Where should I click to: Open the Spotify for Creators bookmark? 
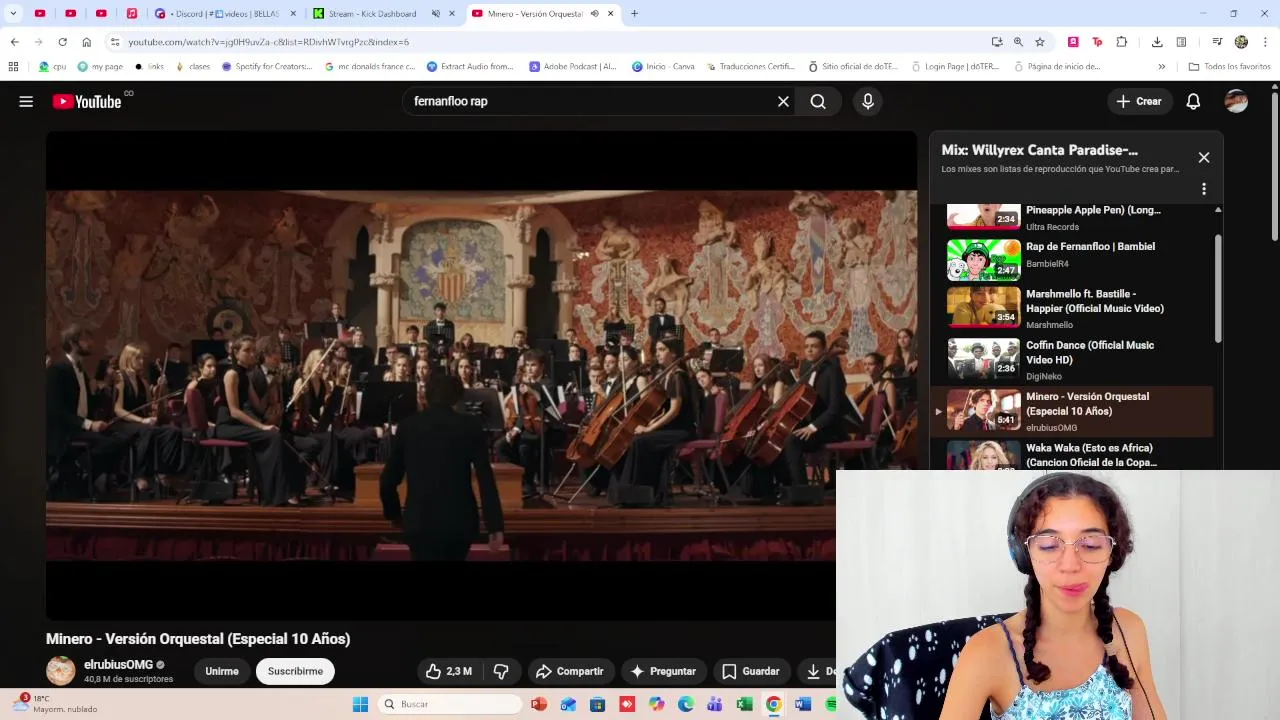[x=267, y=67]
